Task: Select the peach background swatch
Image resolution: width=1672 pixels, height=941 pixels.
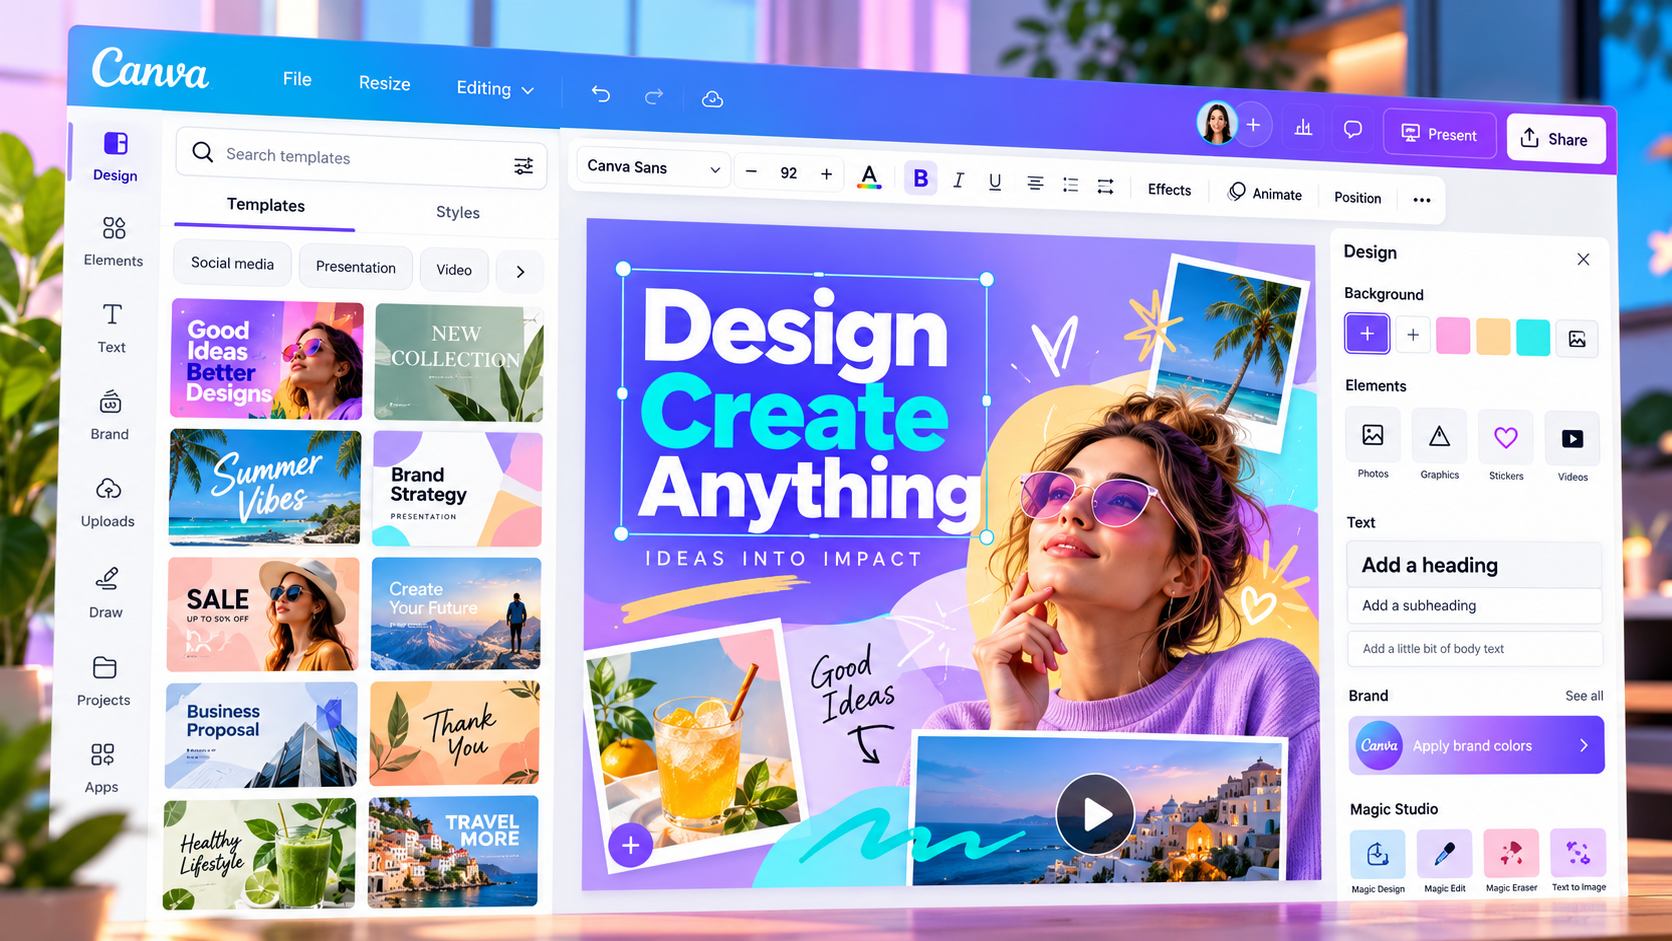Action: coord(1493,337)
